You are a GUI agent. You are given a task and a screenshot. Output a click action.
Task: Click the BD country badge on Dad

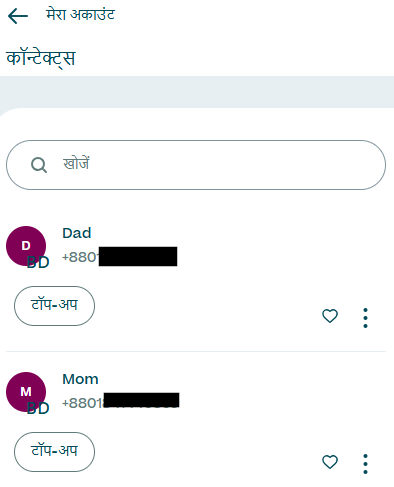click(38, 263)
